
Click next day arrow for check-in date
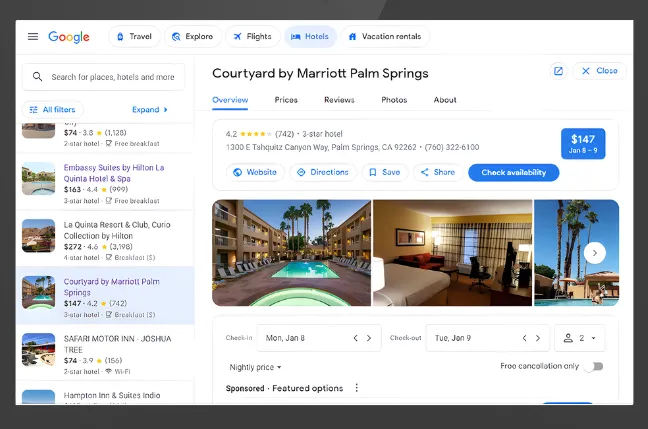coord(369,338)
